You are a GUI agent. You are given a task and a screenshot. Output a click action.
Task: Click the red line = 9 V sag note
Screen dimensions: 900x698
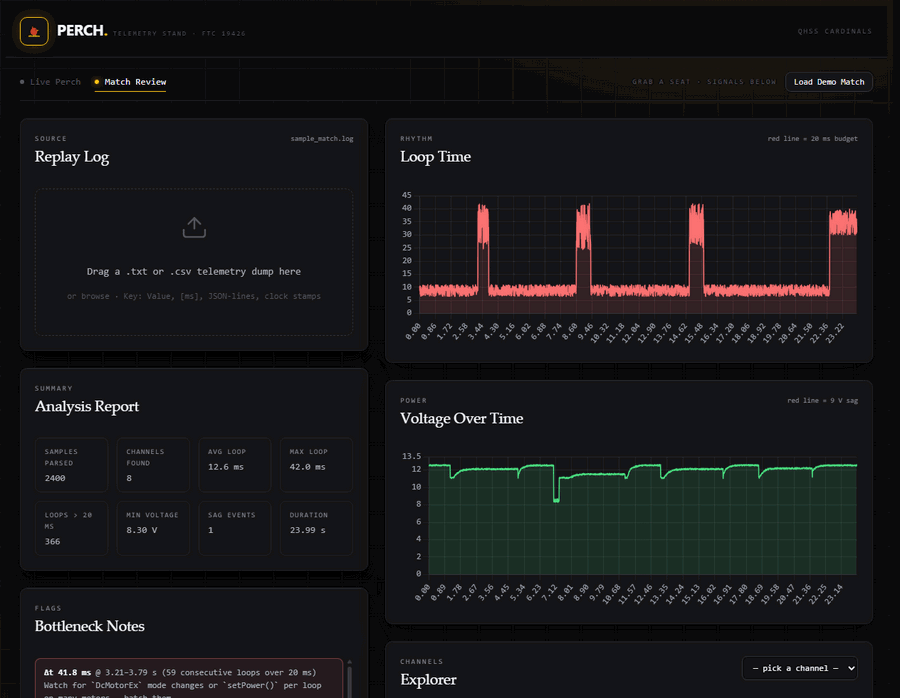pos(823,401)
